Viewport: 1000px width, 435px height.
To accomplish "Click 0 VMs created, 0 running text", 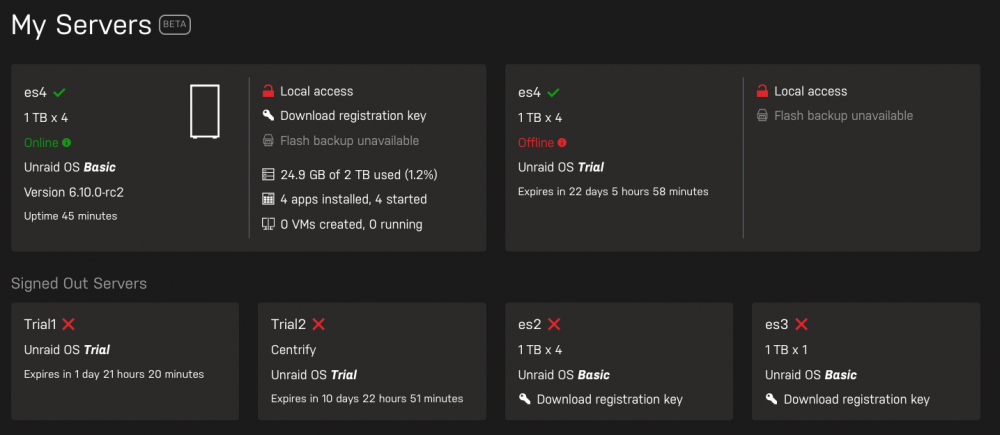I will tap(351, 225).
